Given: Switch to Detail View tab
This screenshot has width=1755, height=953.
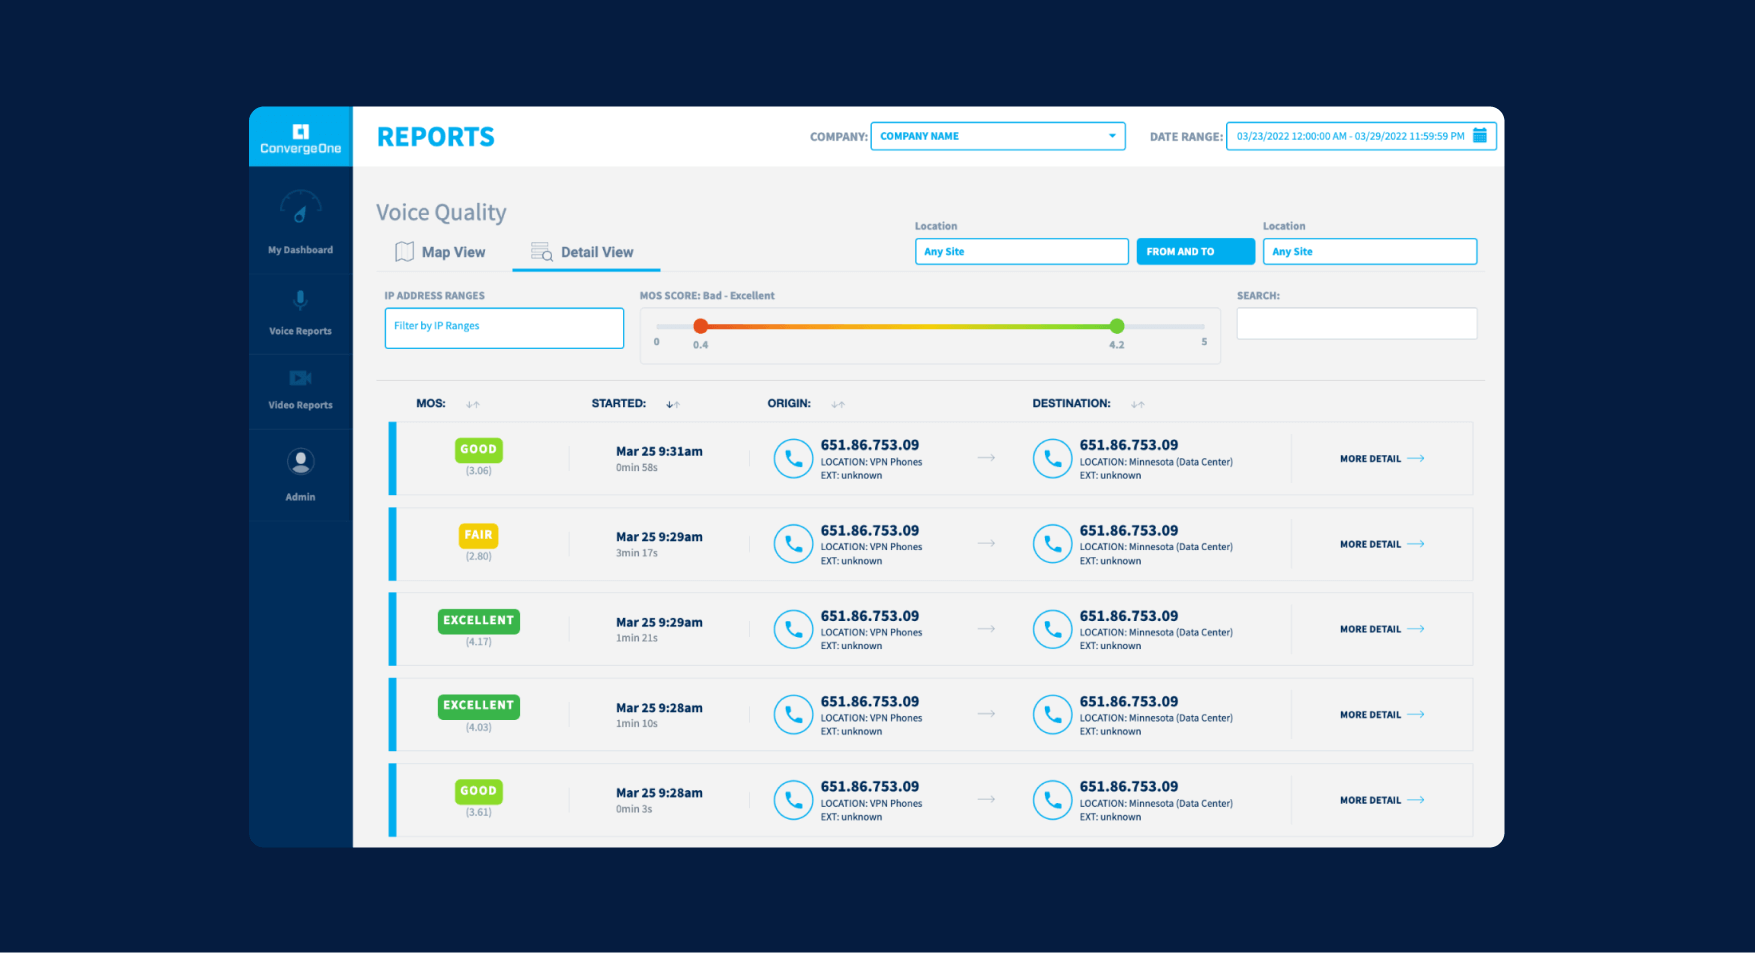Looking at the screenshot, I should tap(585, 253).
